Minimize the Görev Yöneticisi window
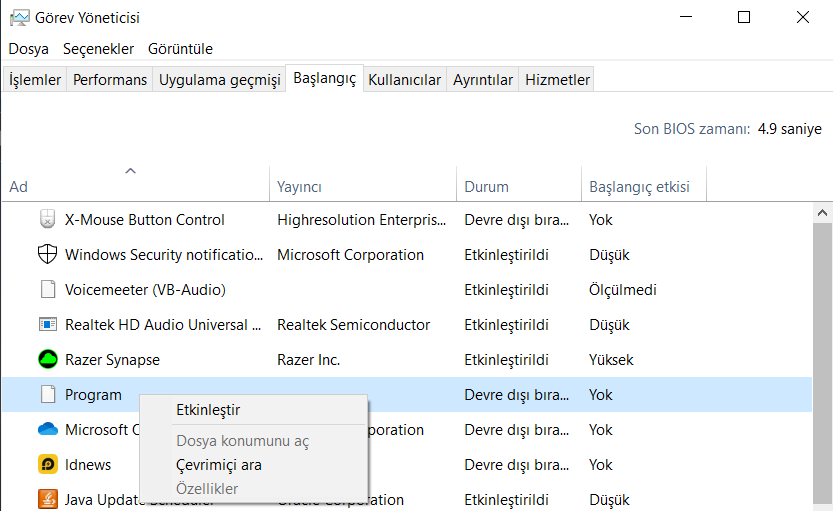833x511 pixels. point(686,18)
